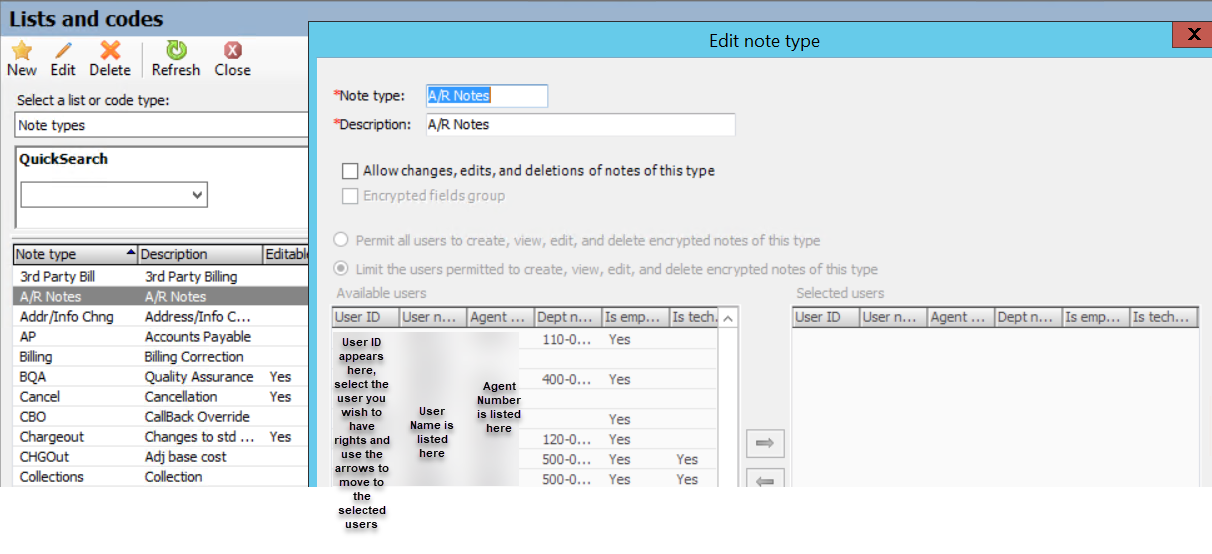Select the Cancel Cancellation row
The height and width of the screenshot is (554, 1212).
tap(161, 396)
